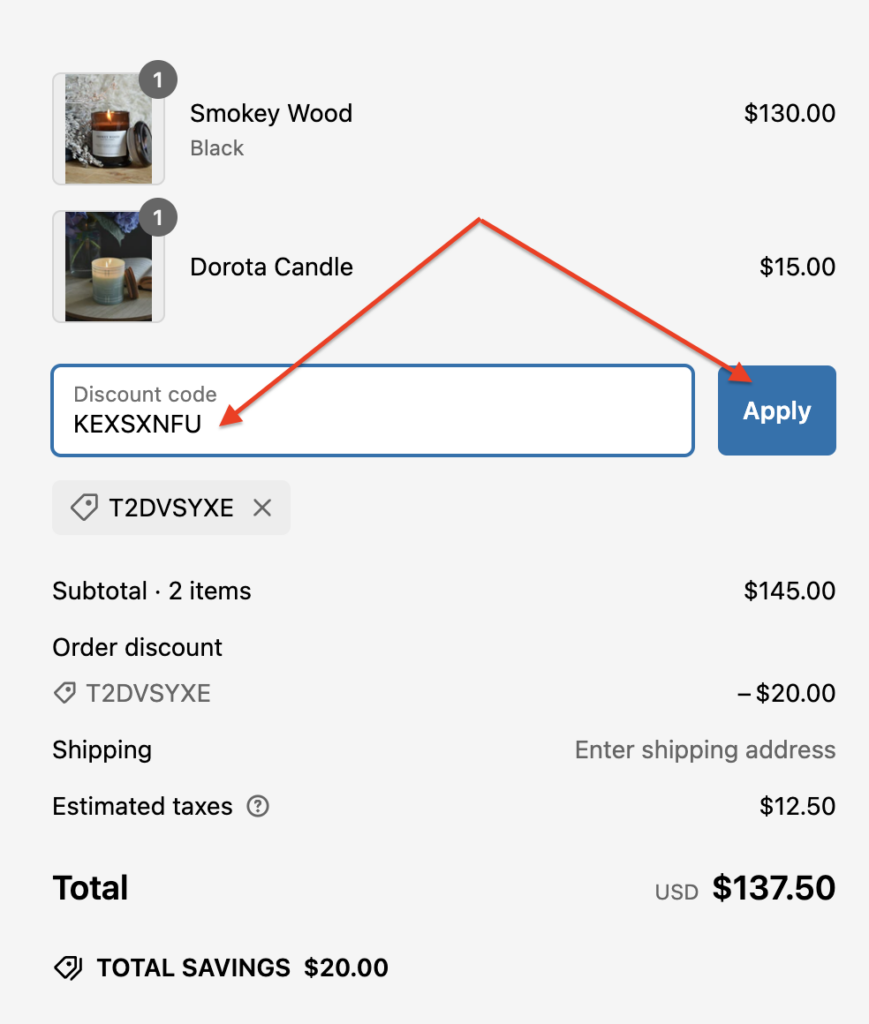
Task: Click the tag icon under Order discount
Action: [65, 693]
